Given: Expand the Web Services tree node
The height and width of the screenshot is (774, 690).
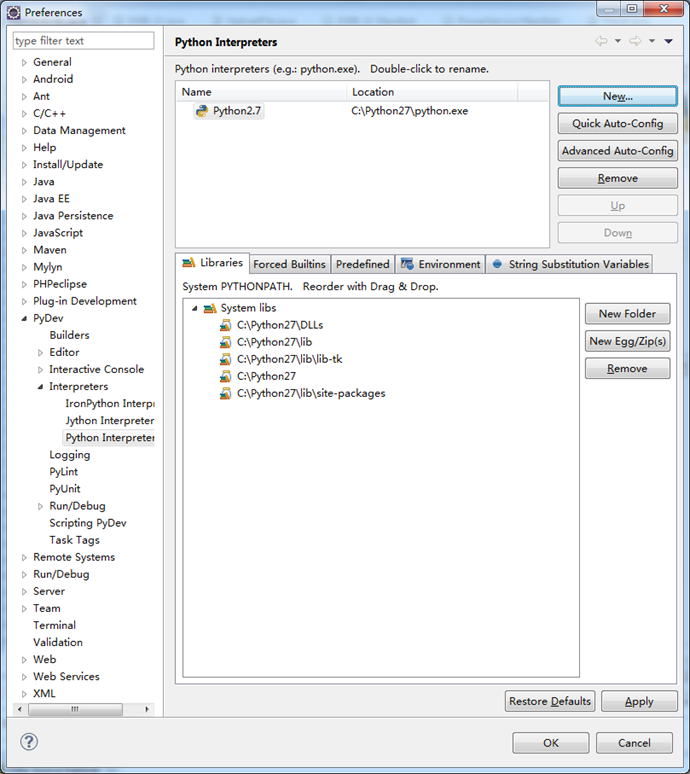Looking at the screenshot, I should coord(24,677).
